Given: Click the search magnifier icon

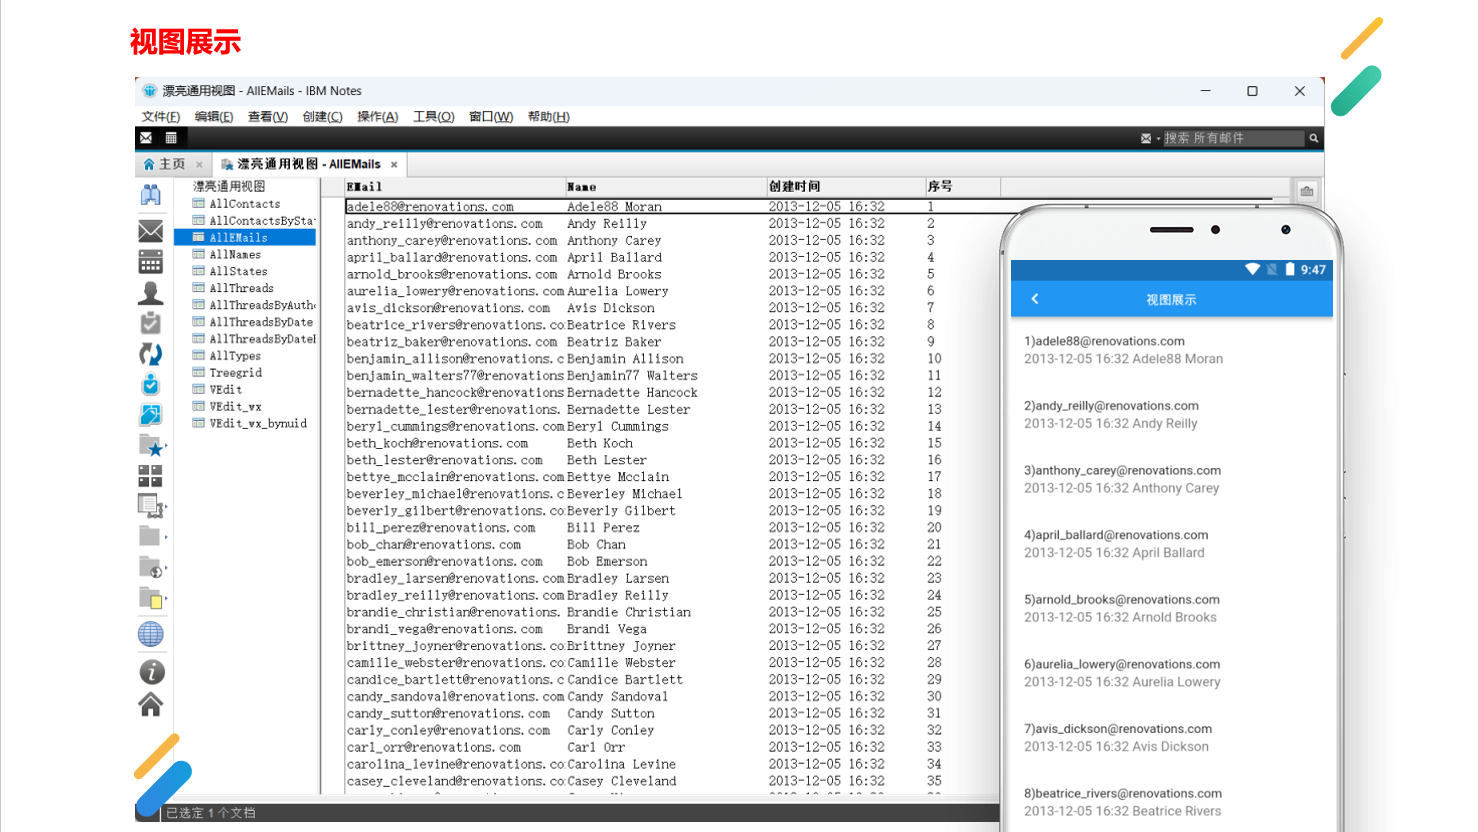Looking at the screenshot, I should coord(1314,138).
